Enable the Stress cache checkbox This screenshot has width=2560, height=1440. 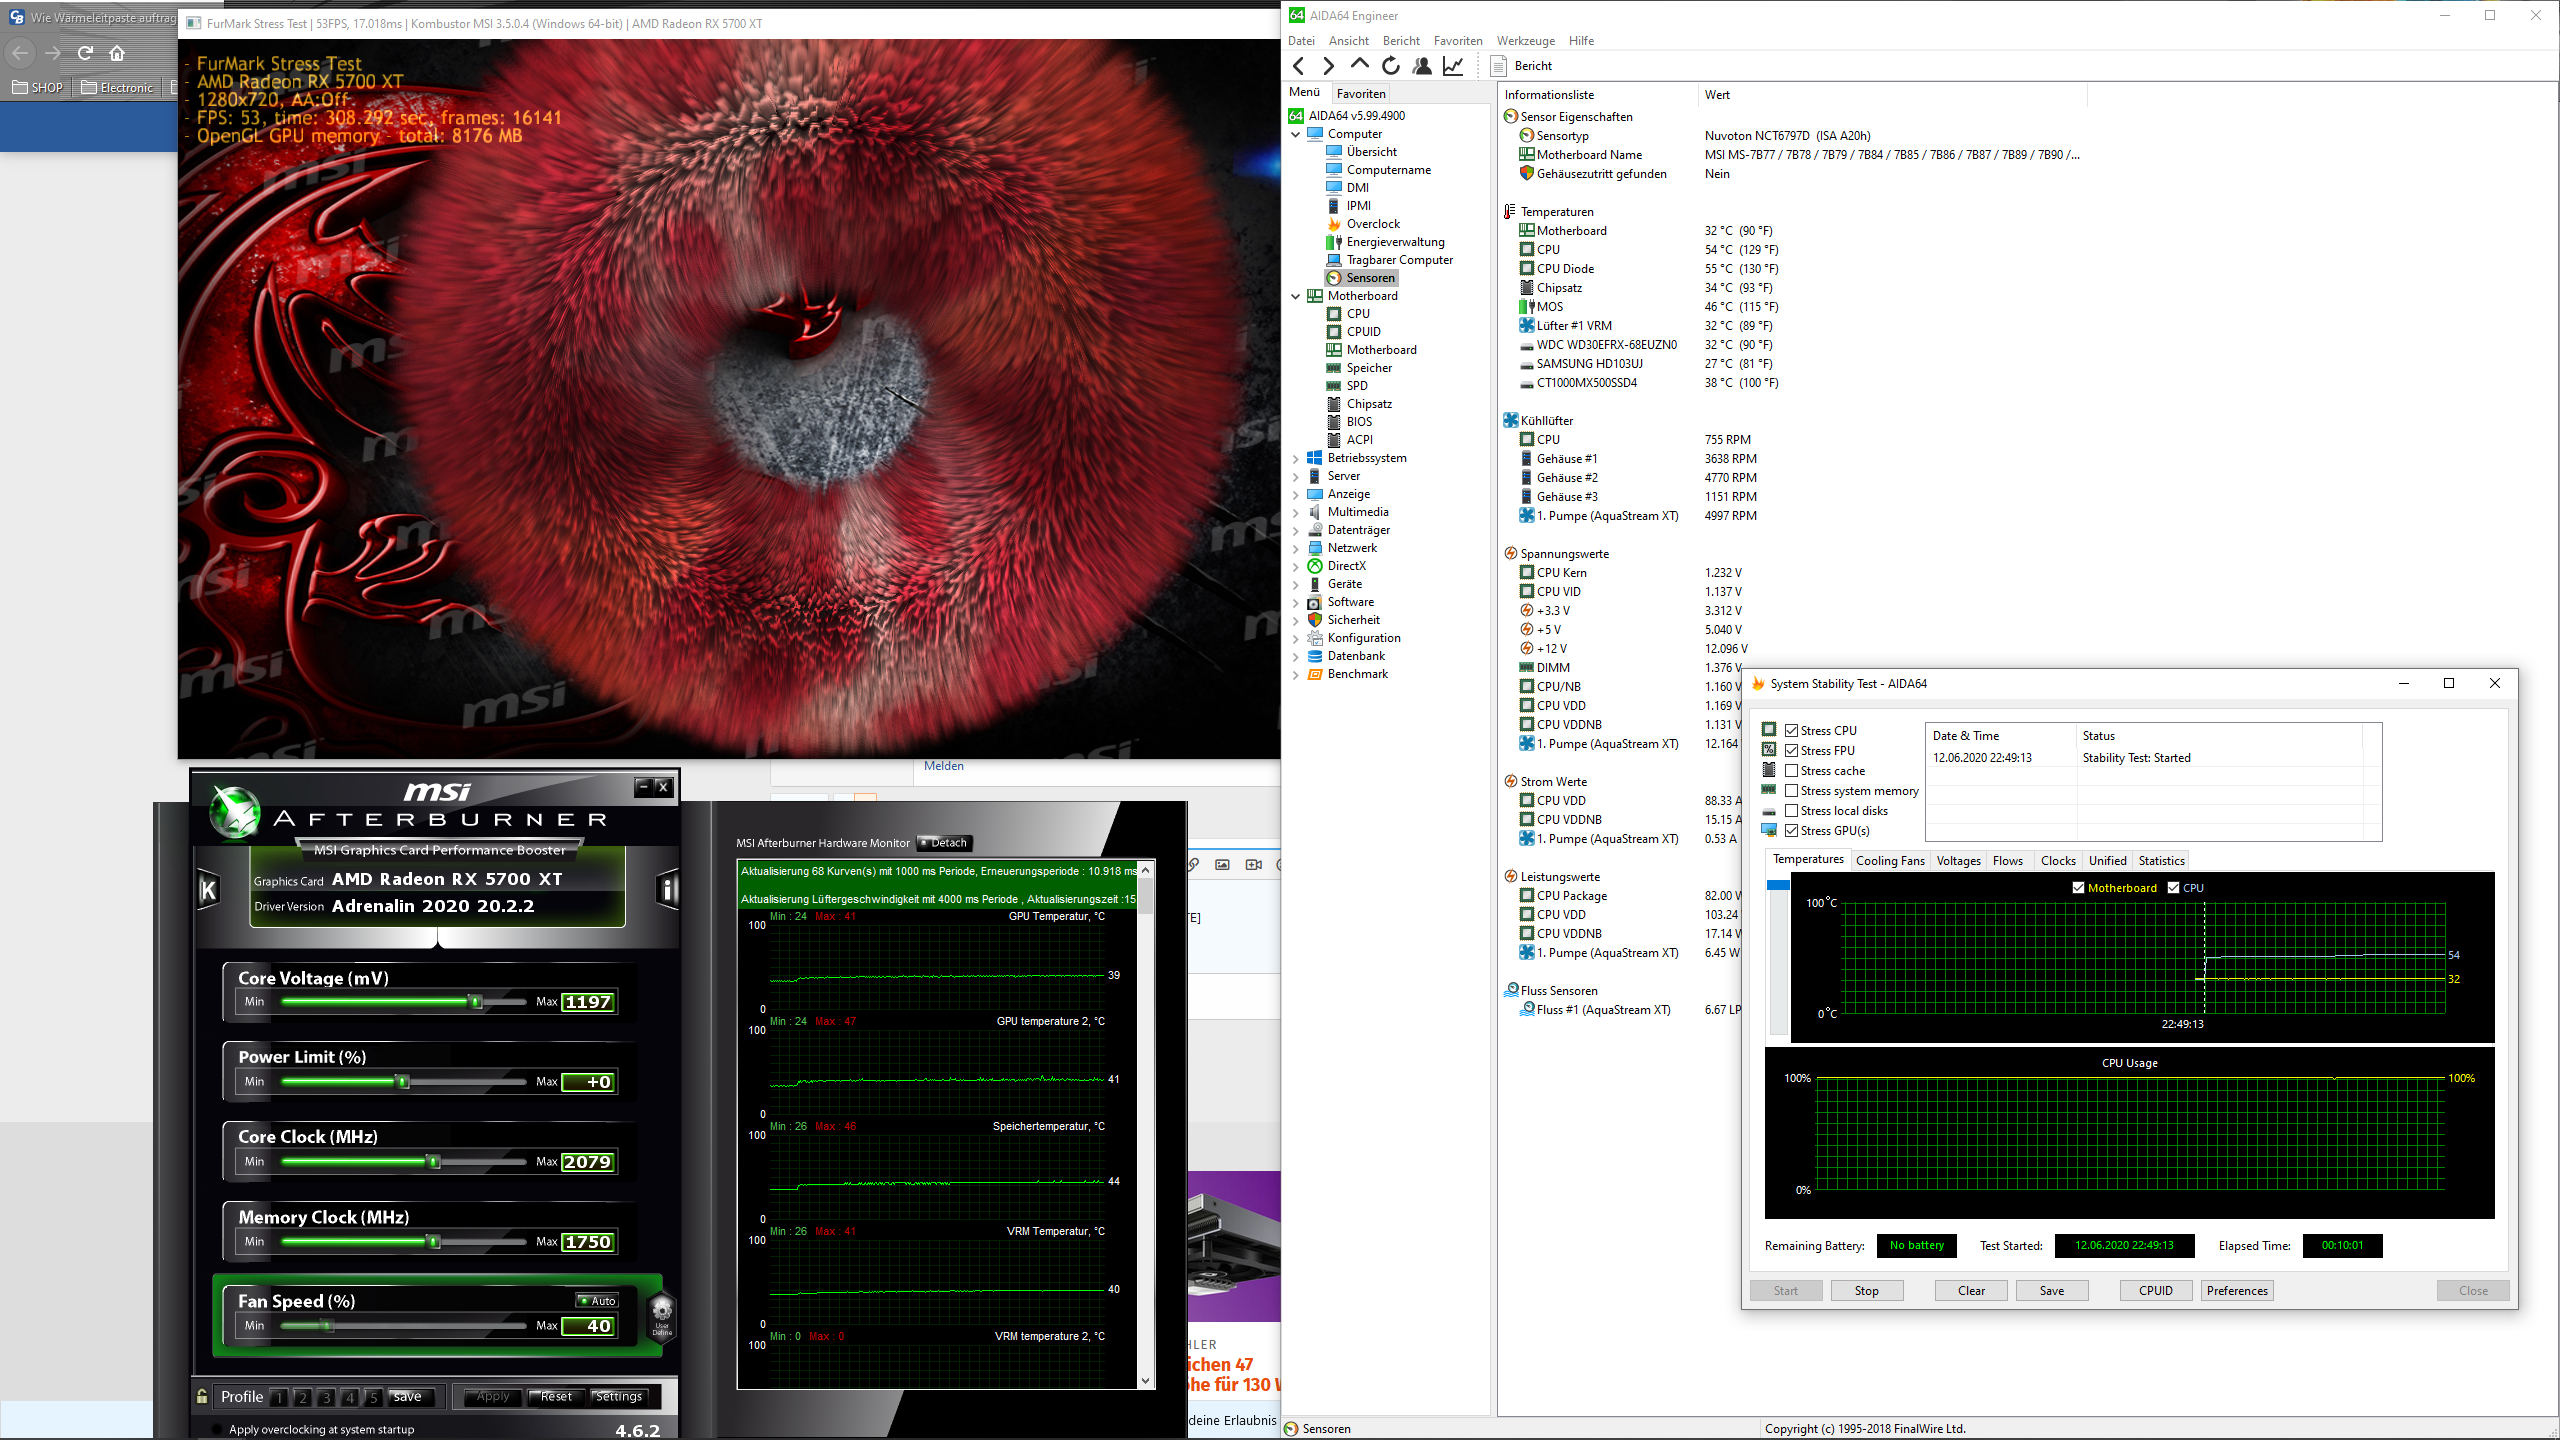1792,771
